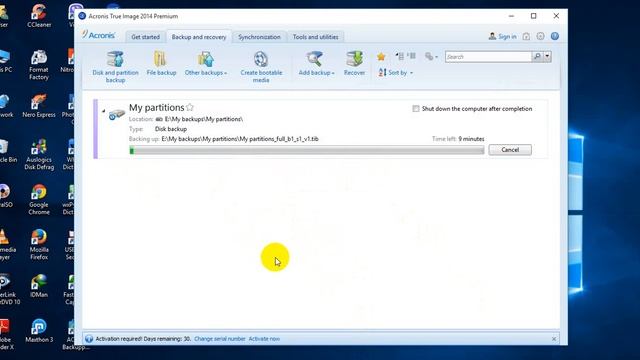Run search with the magnifier button
The width and height of the screenshot is (640, 360).
(x=537, y=57)
